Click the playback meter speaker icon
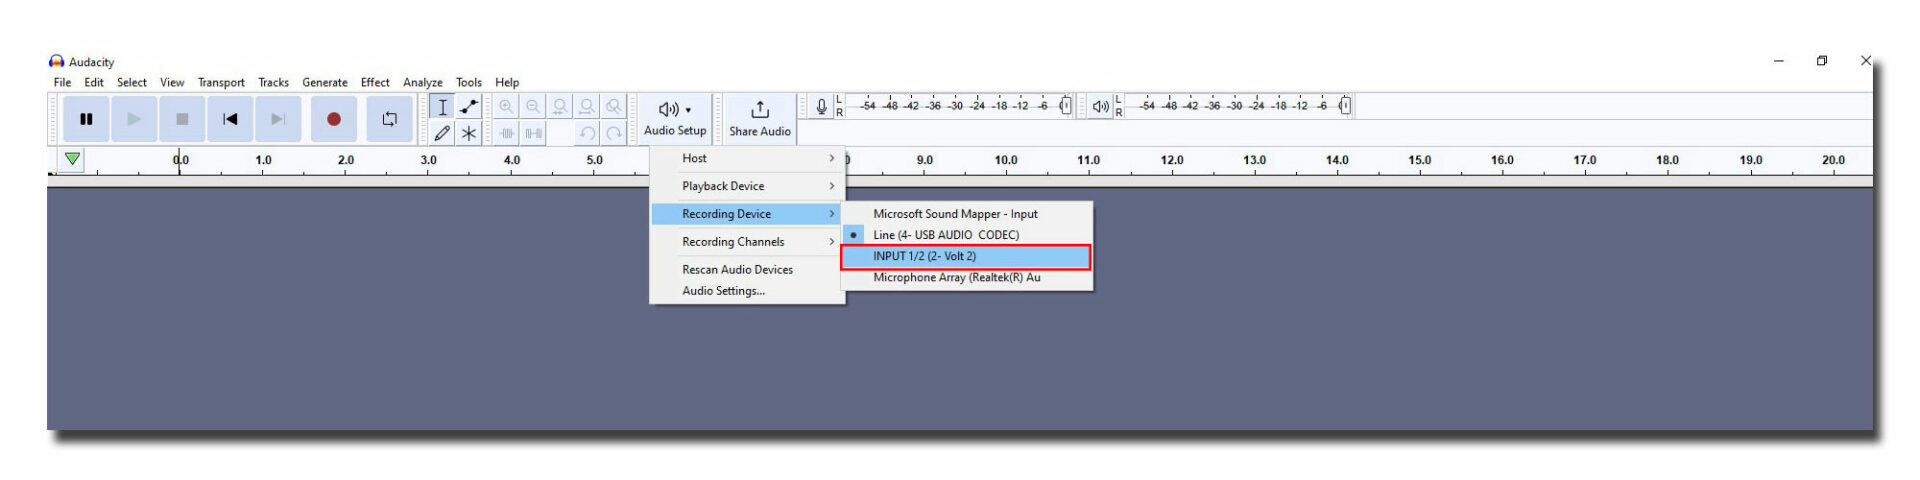 (x=1100, y=106)
